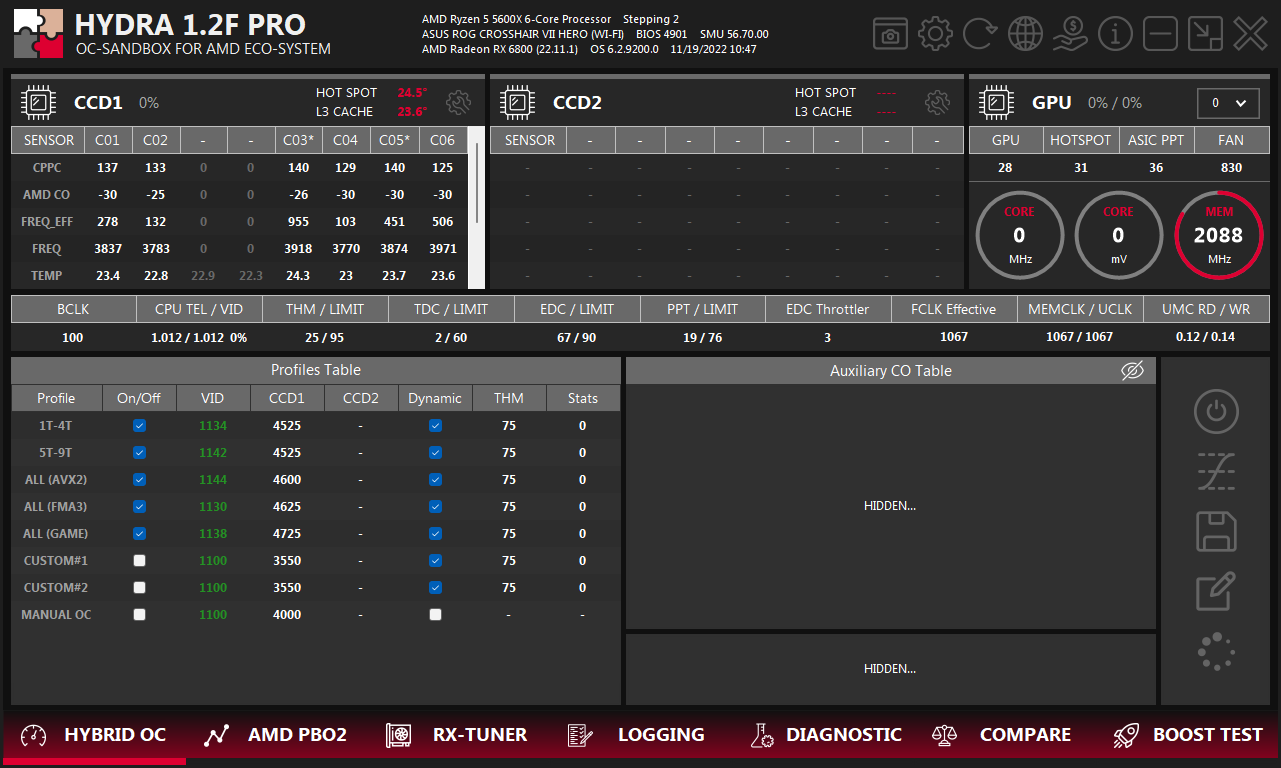Enable the MANUAL OC profile On/Off checkbox
The image size is (1281, 768).
pyautogui.click(x=139, y=615)
